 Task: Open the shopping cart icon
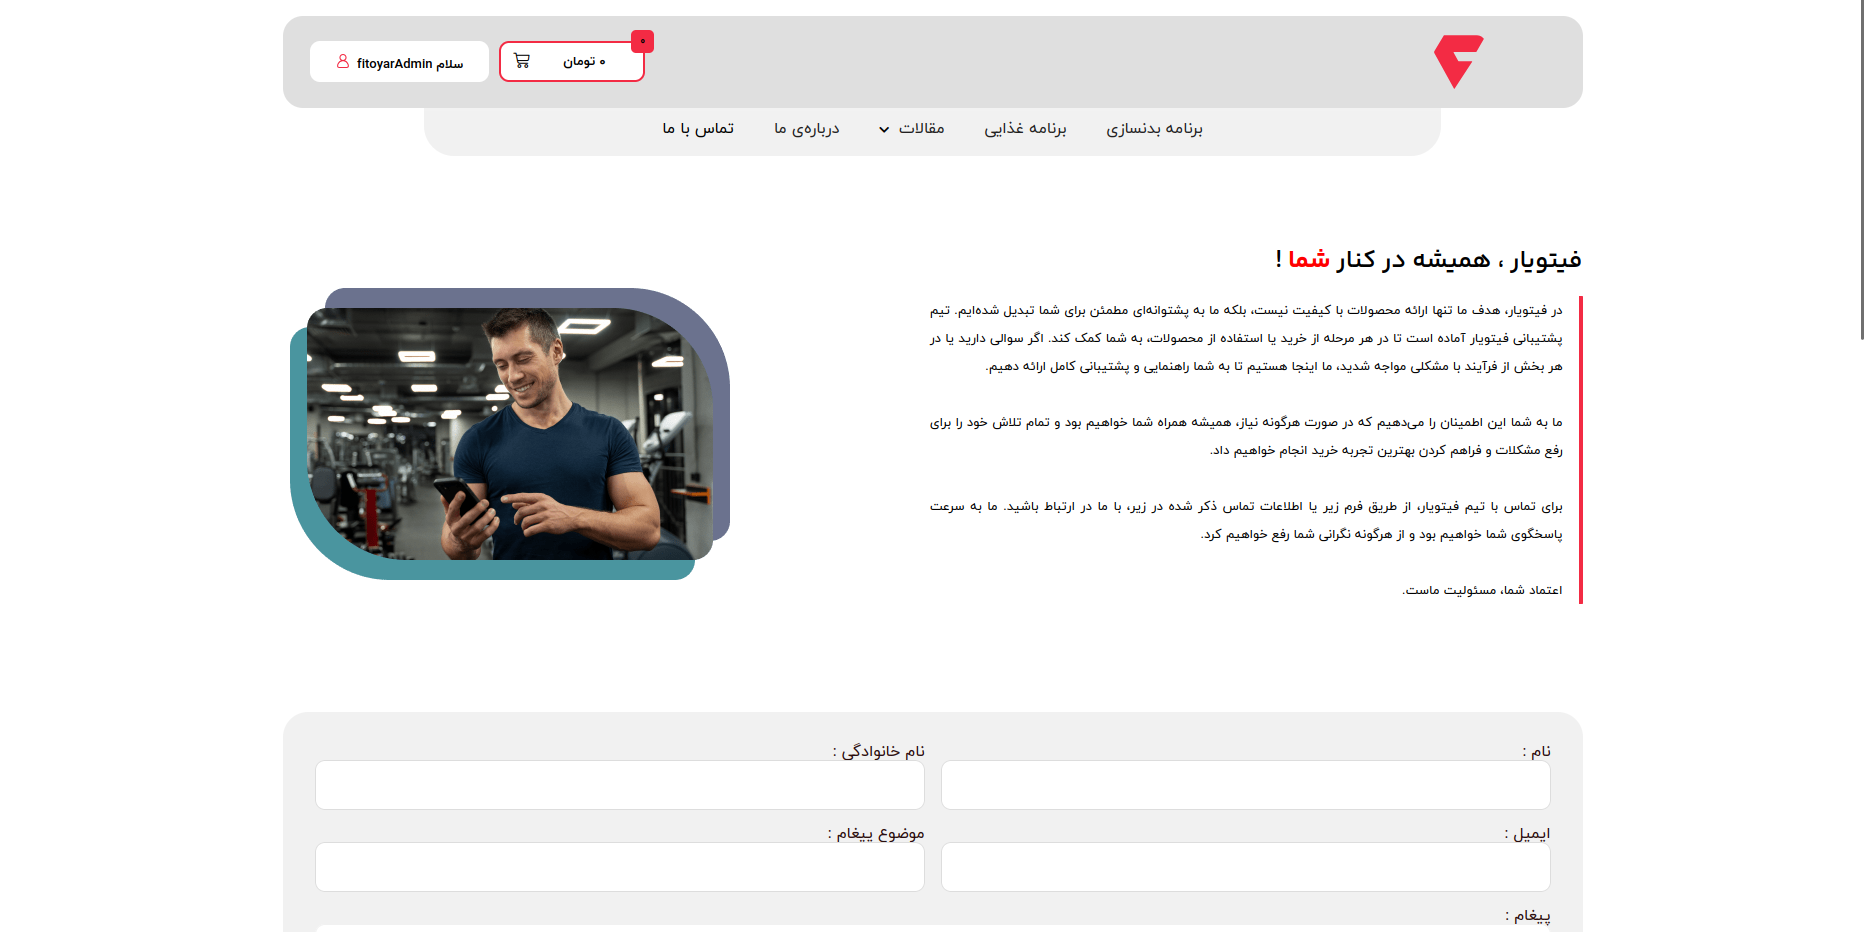(x=522, y=61)
